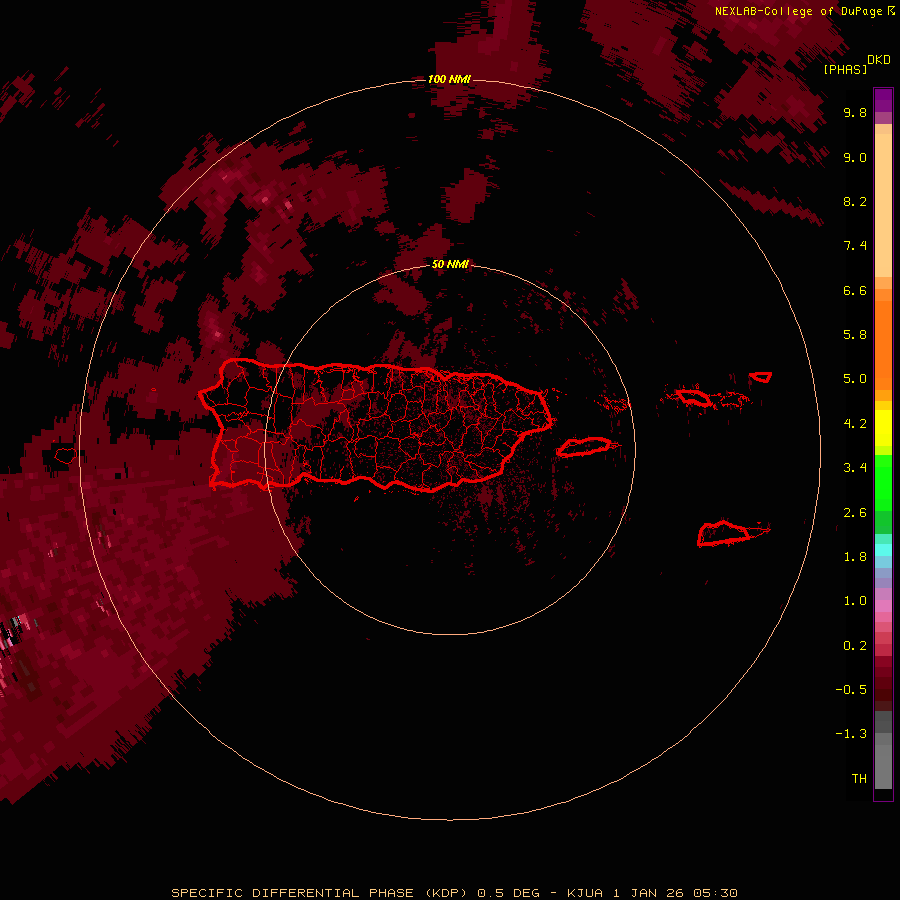Select the 5.8 legend value
900x900 pixels.
coord(855,335)
